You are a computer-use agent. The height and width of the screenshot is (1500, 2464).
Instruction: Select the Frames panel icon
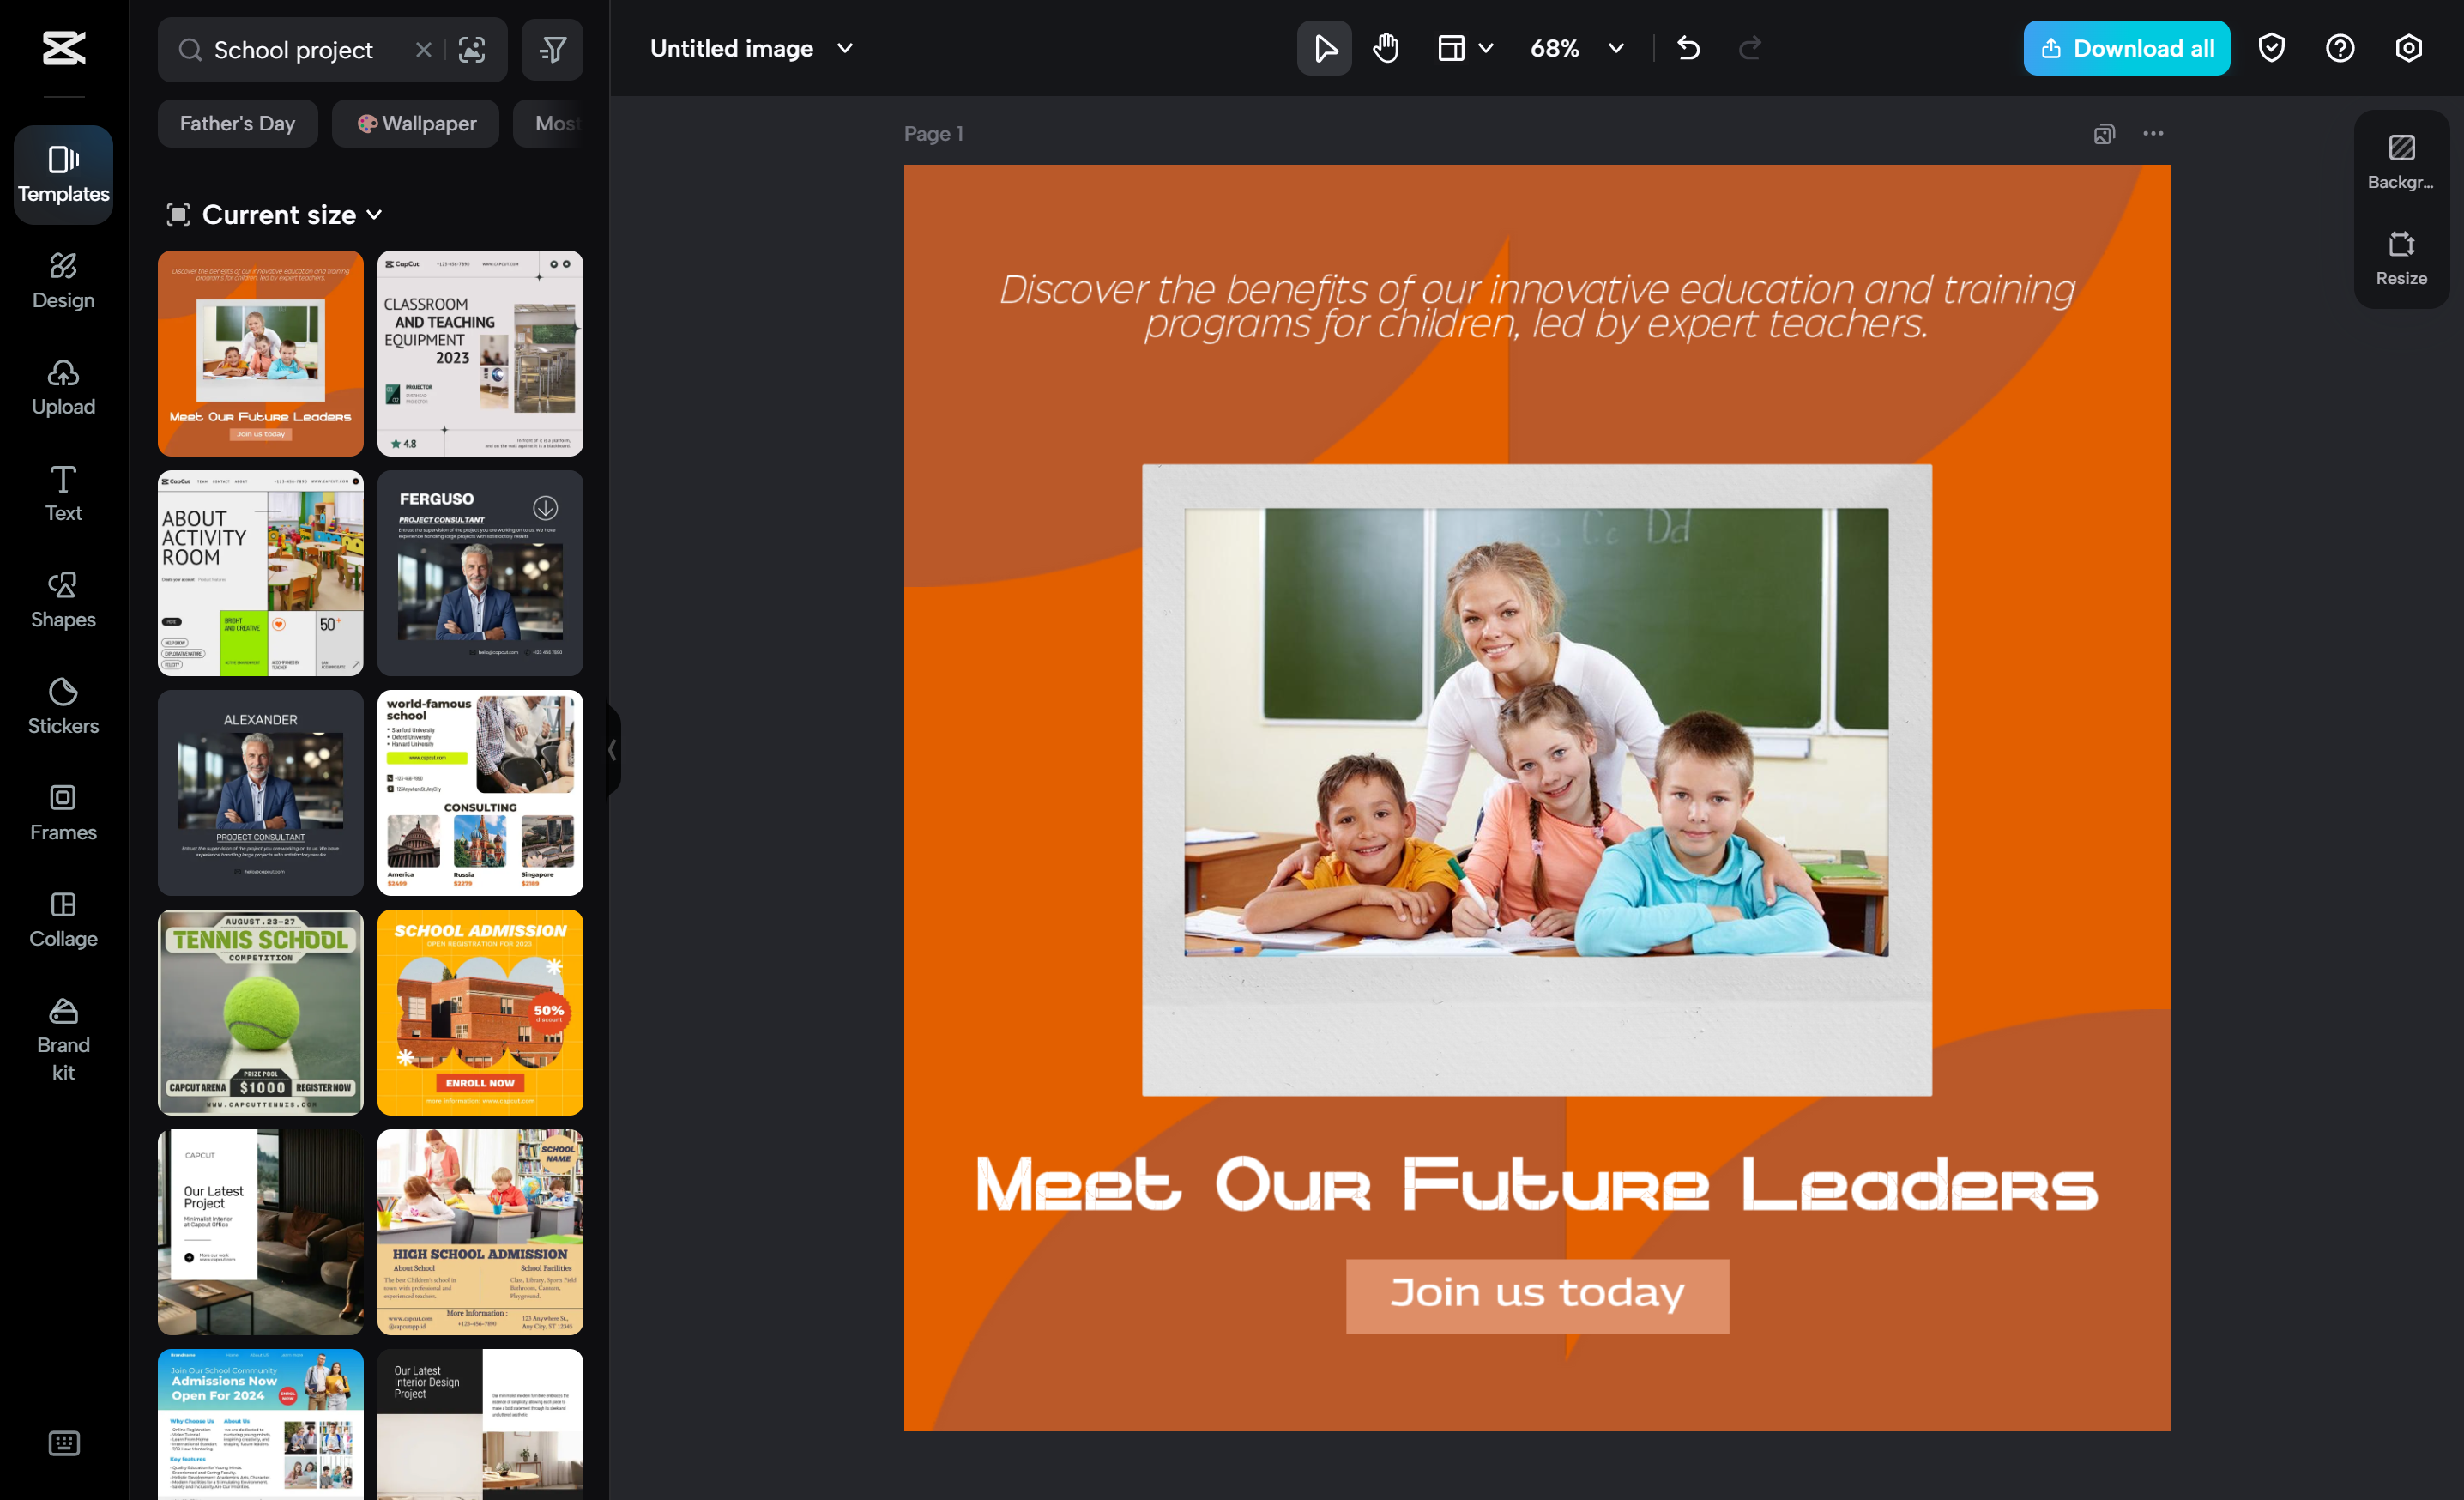(x=63, y=812)
